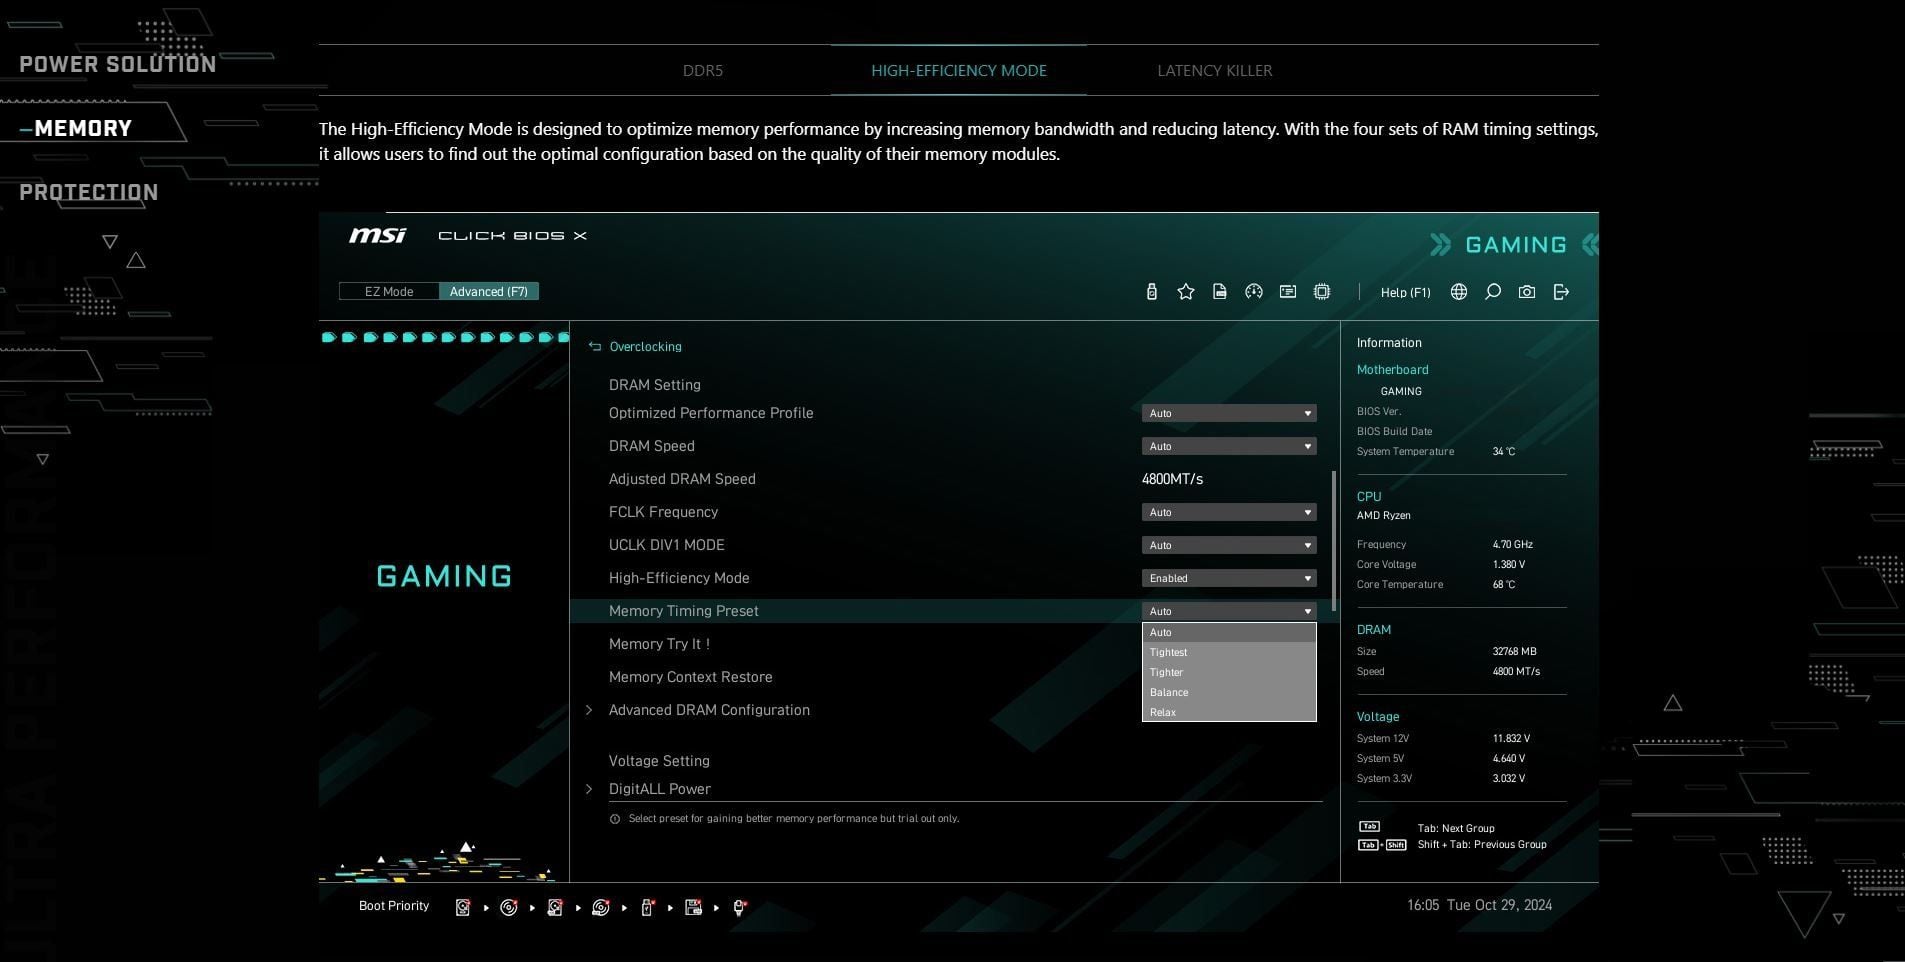Switch to the Latency Killer tab
This screenshot has height=962, width=1905.
point(1214,71)
